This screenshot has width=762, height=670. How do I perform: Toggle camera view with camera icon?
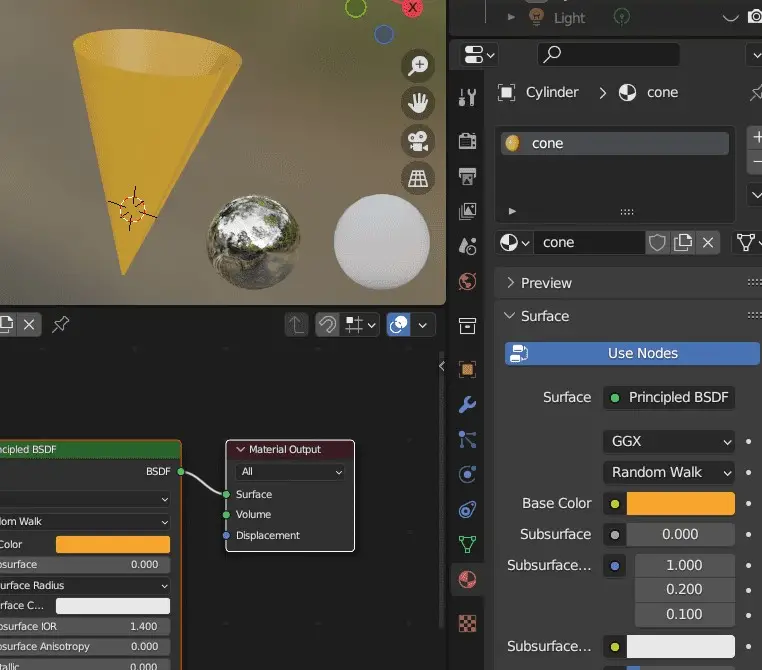click(418, 141)
